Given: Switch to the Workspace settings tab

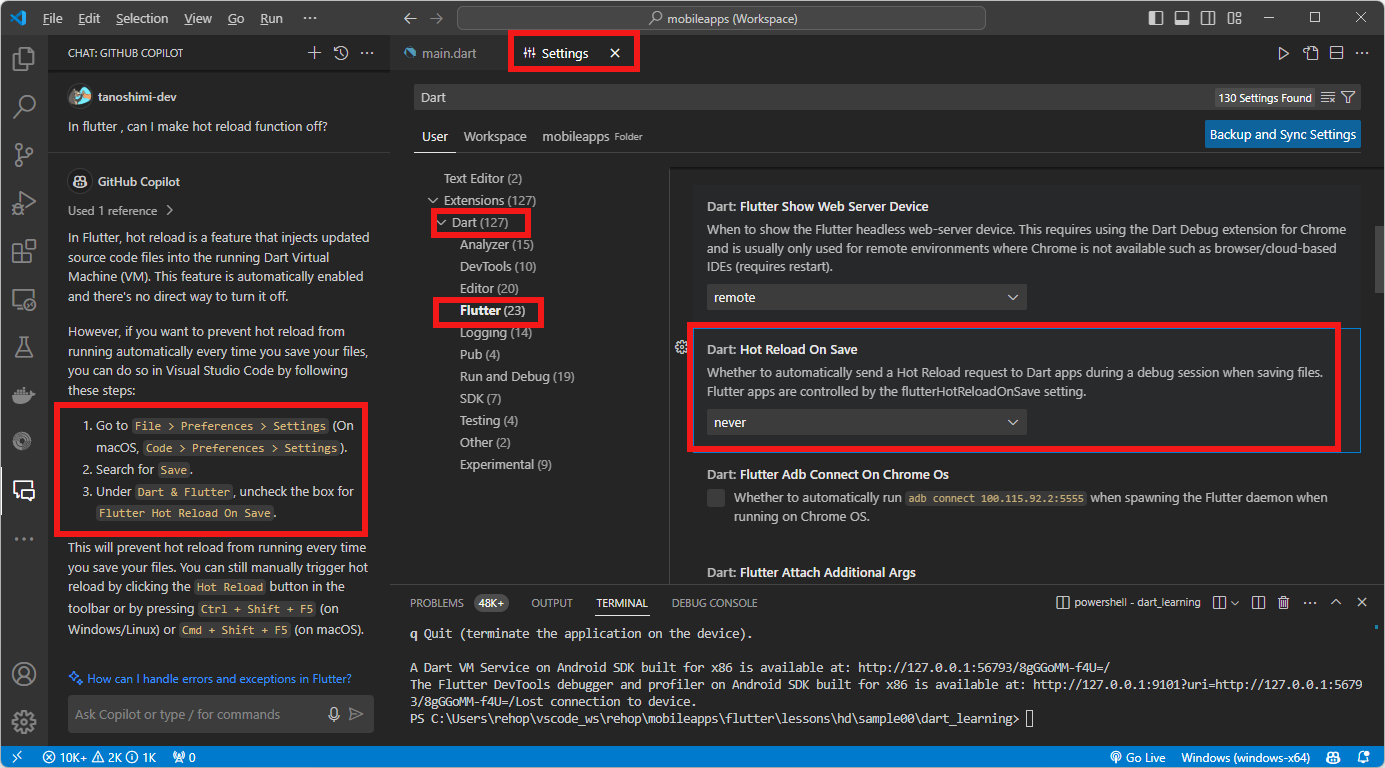Looking at the screenshot, I should (x=495, y=136).
